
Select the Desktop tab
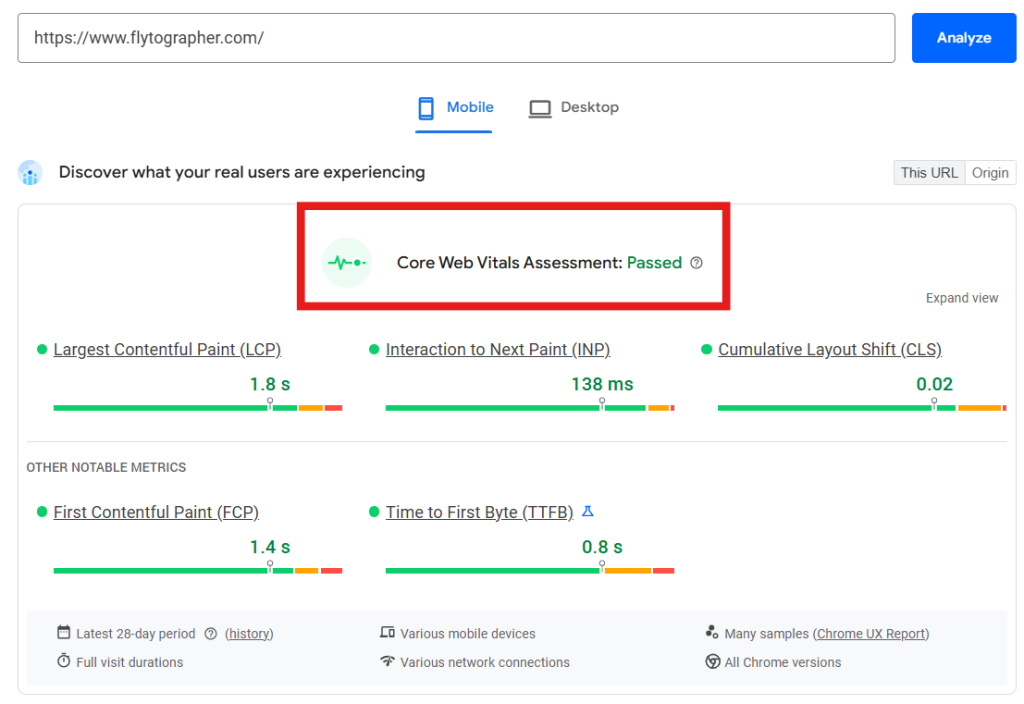pos(589,107)
